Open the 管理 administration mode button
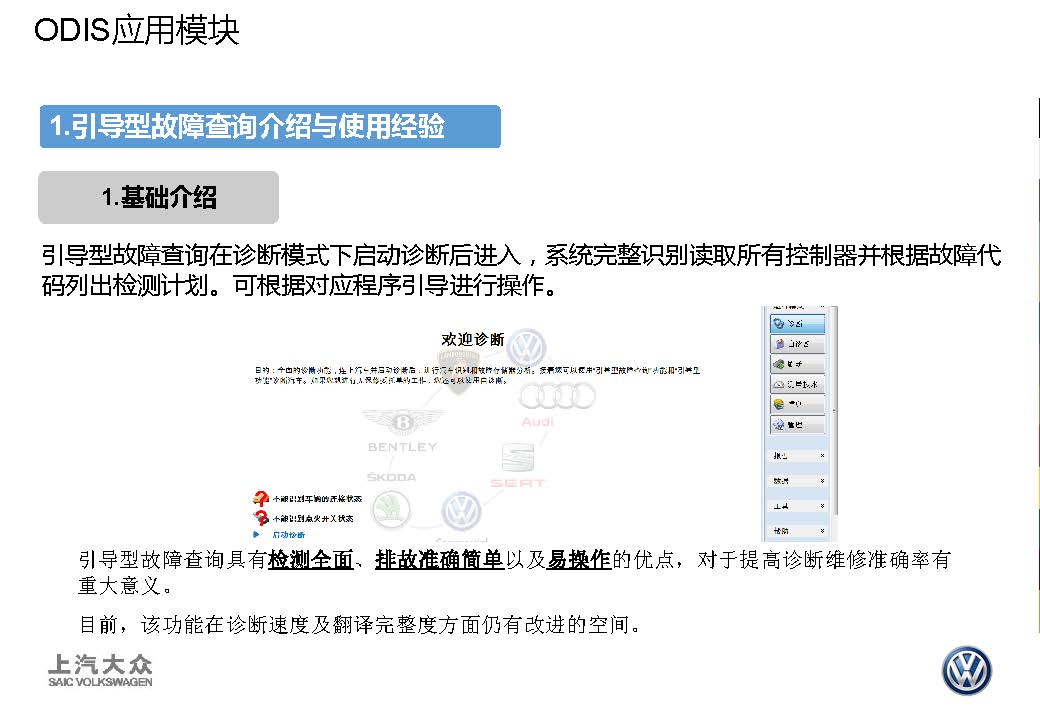Screen dimensions: 1040x720 [x=797, y=424]
